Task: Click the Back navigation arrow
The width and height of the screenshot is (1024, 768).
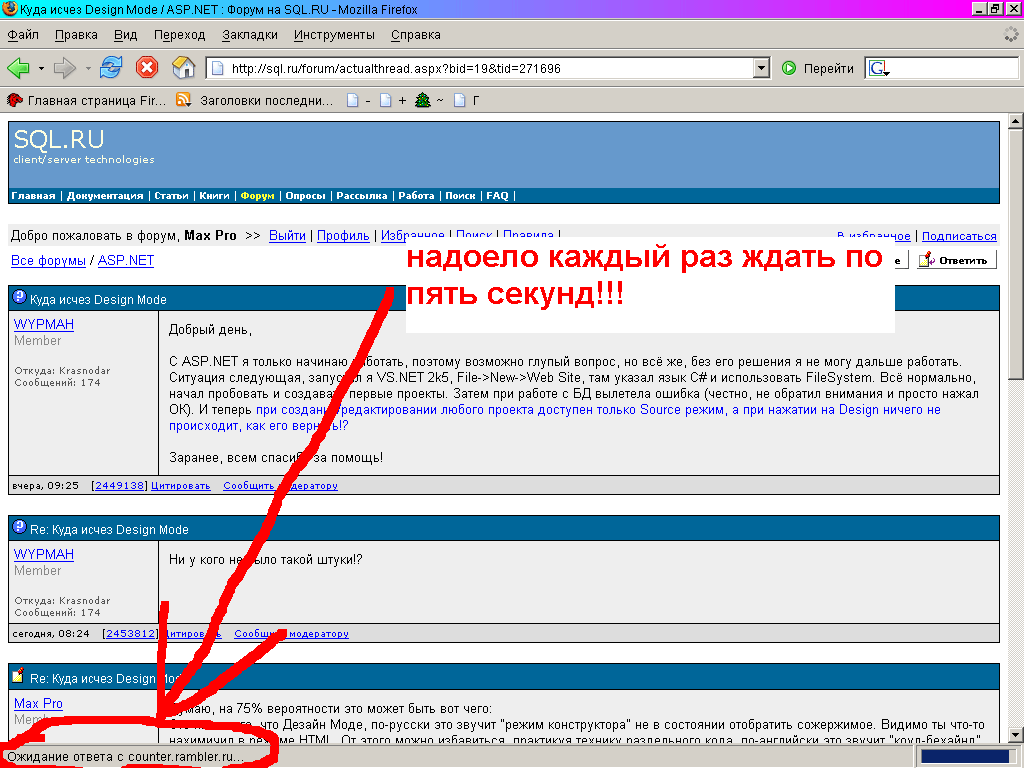Action: pyautogui.click(x=18, y=68)
